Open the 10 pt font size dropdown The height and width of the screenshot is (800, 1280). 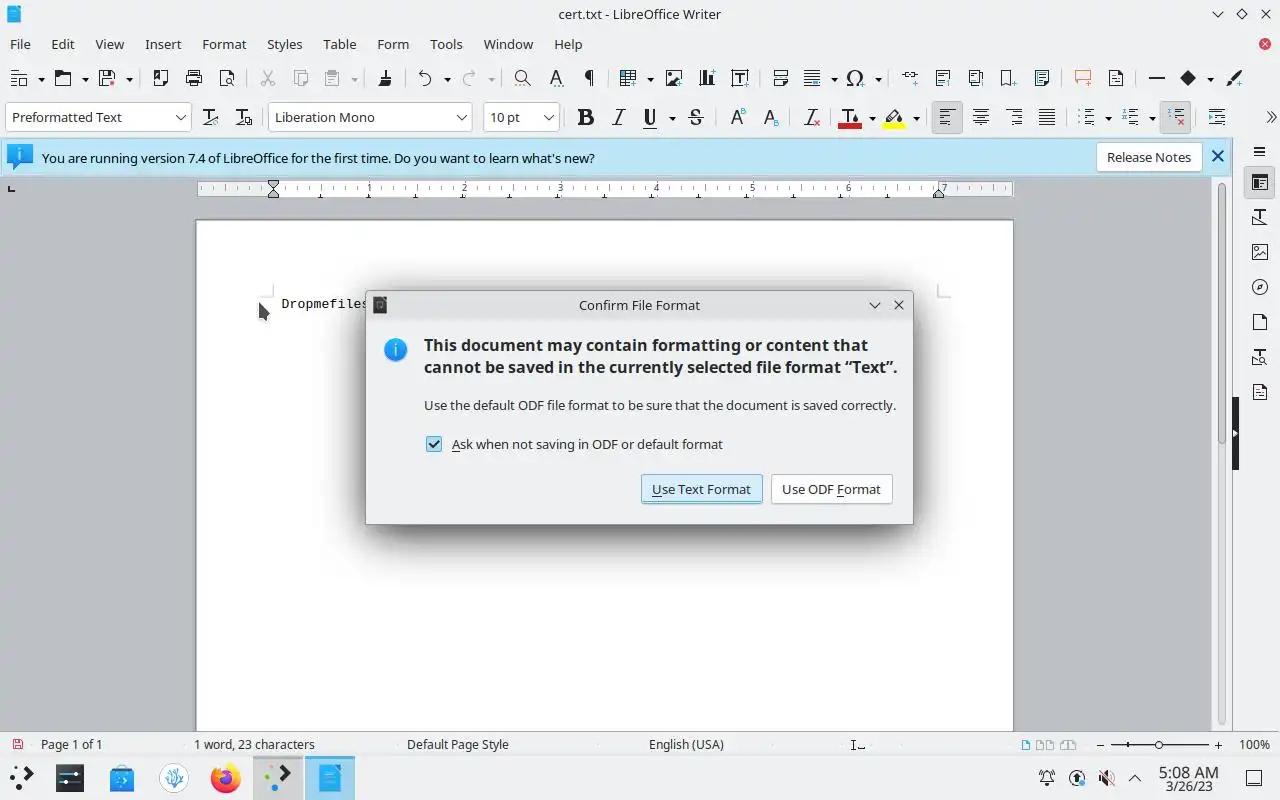[x=548, y=117]
